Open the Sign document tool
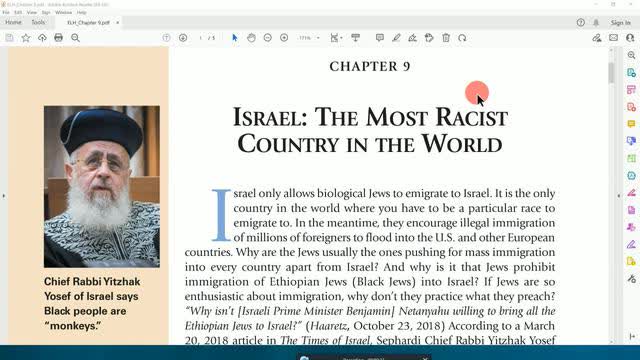Viewport: 640px width, 360px height. tap(412, 38)
